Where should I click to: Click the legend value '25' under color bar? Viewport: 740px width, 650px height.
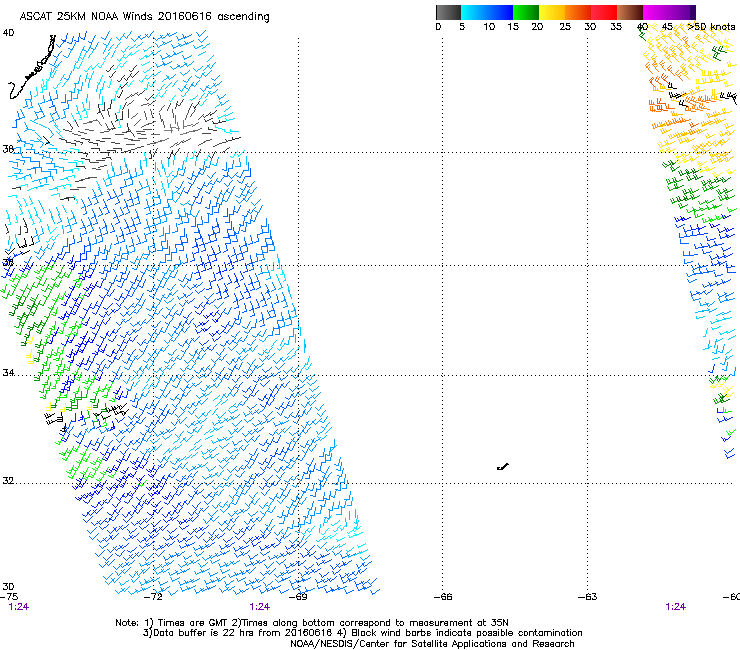click(565, 27)
